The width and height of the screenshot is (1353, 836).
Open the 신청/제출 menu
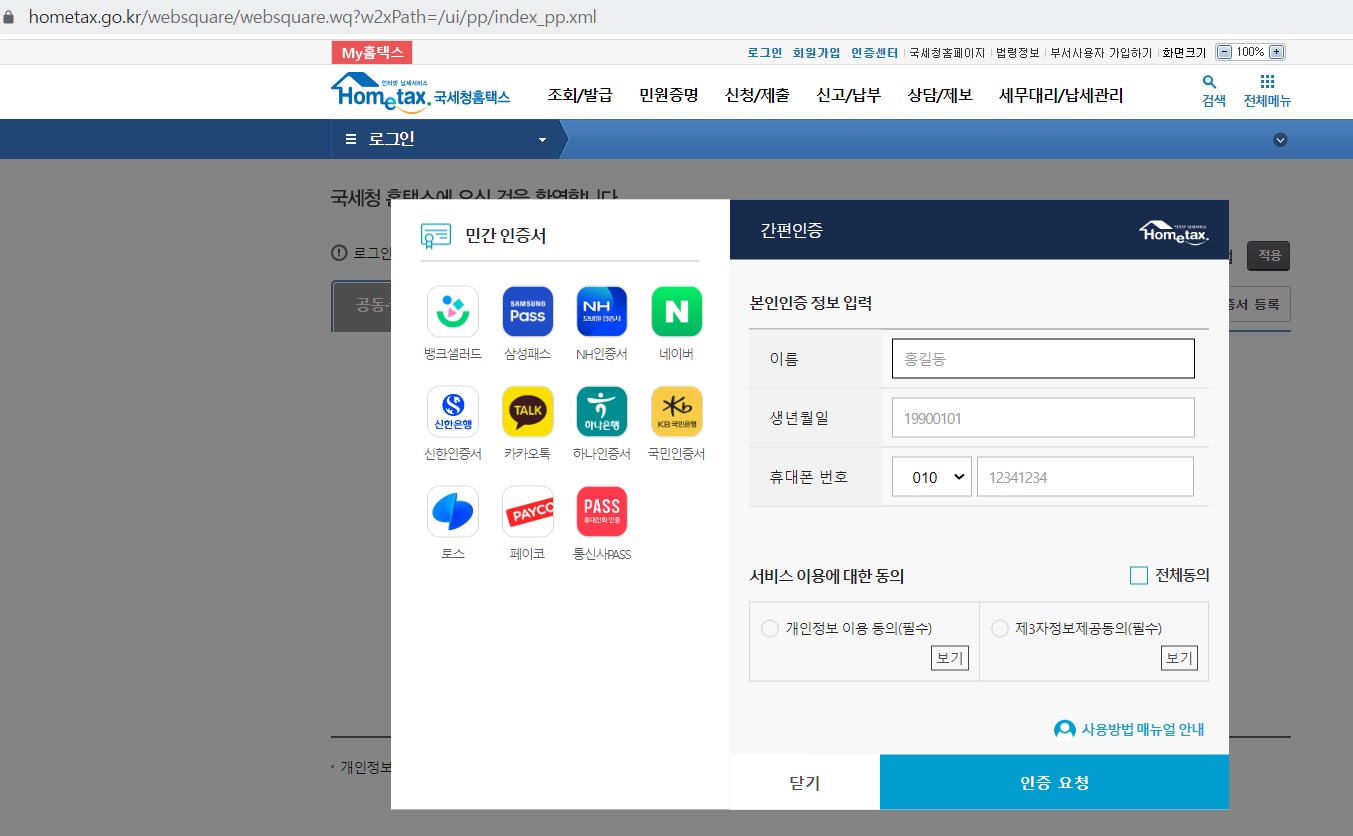[757, 95]
